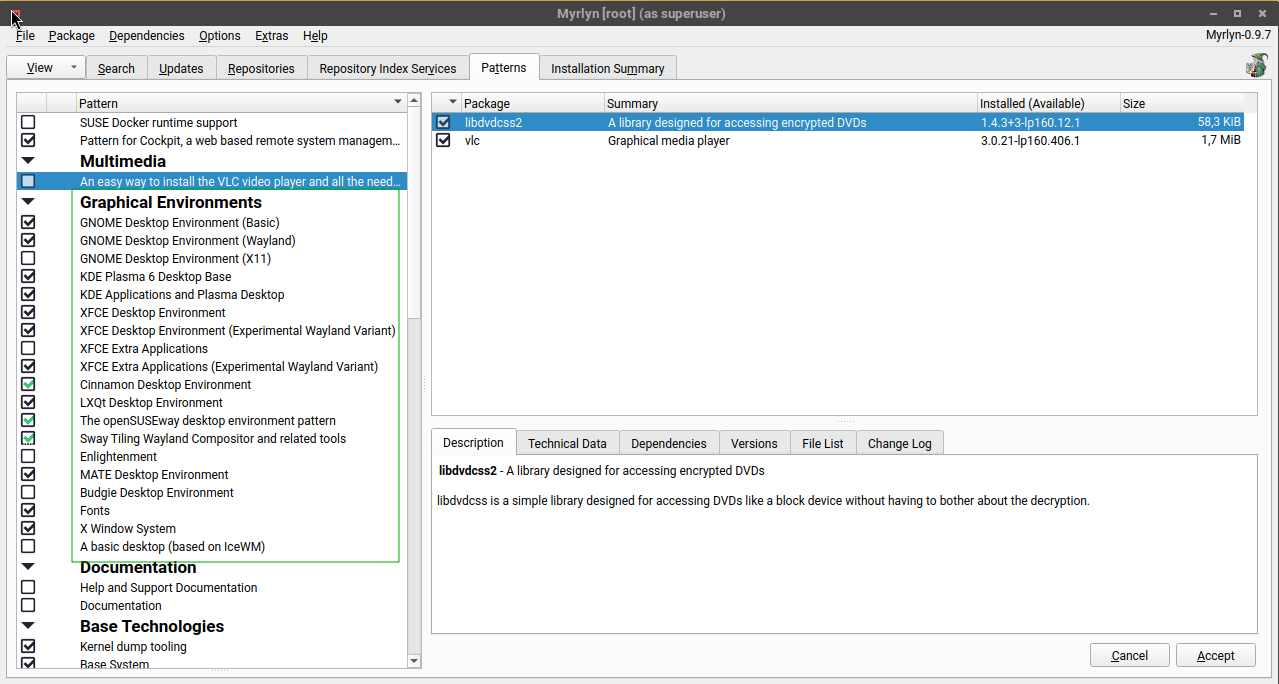Uncheck the KDE Plasma 6 Desktop Base pattern

28,277
